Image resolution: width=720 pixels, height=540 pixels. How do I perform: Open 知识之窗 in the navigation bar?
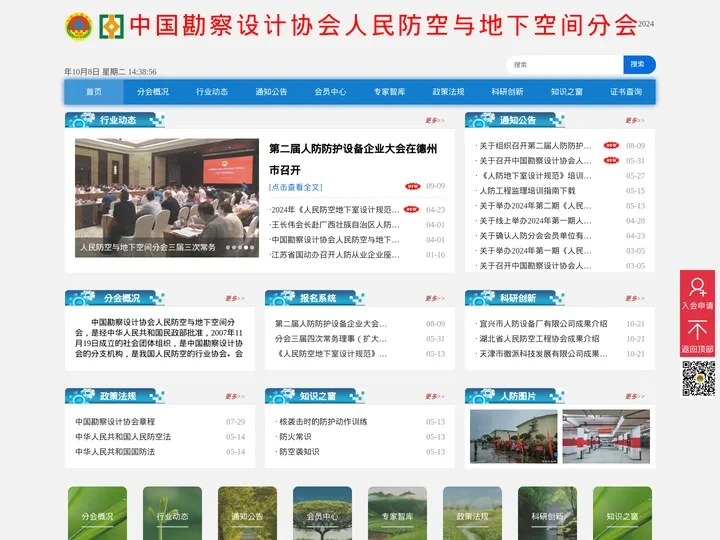point(567,92)
